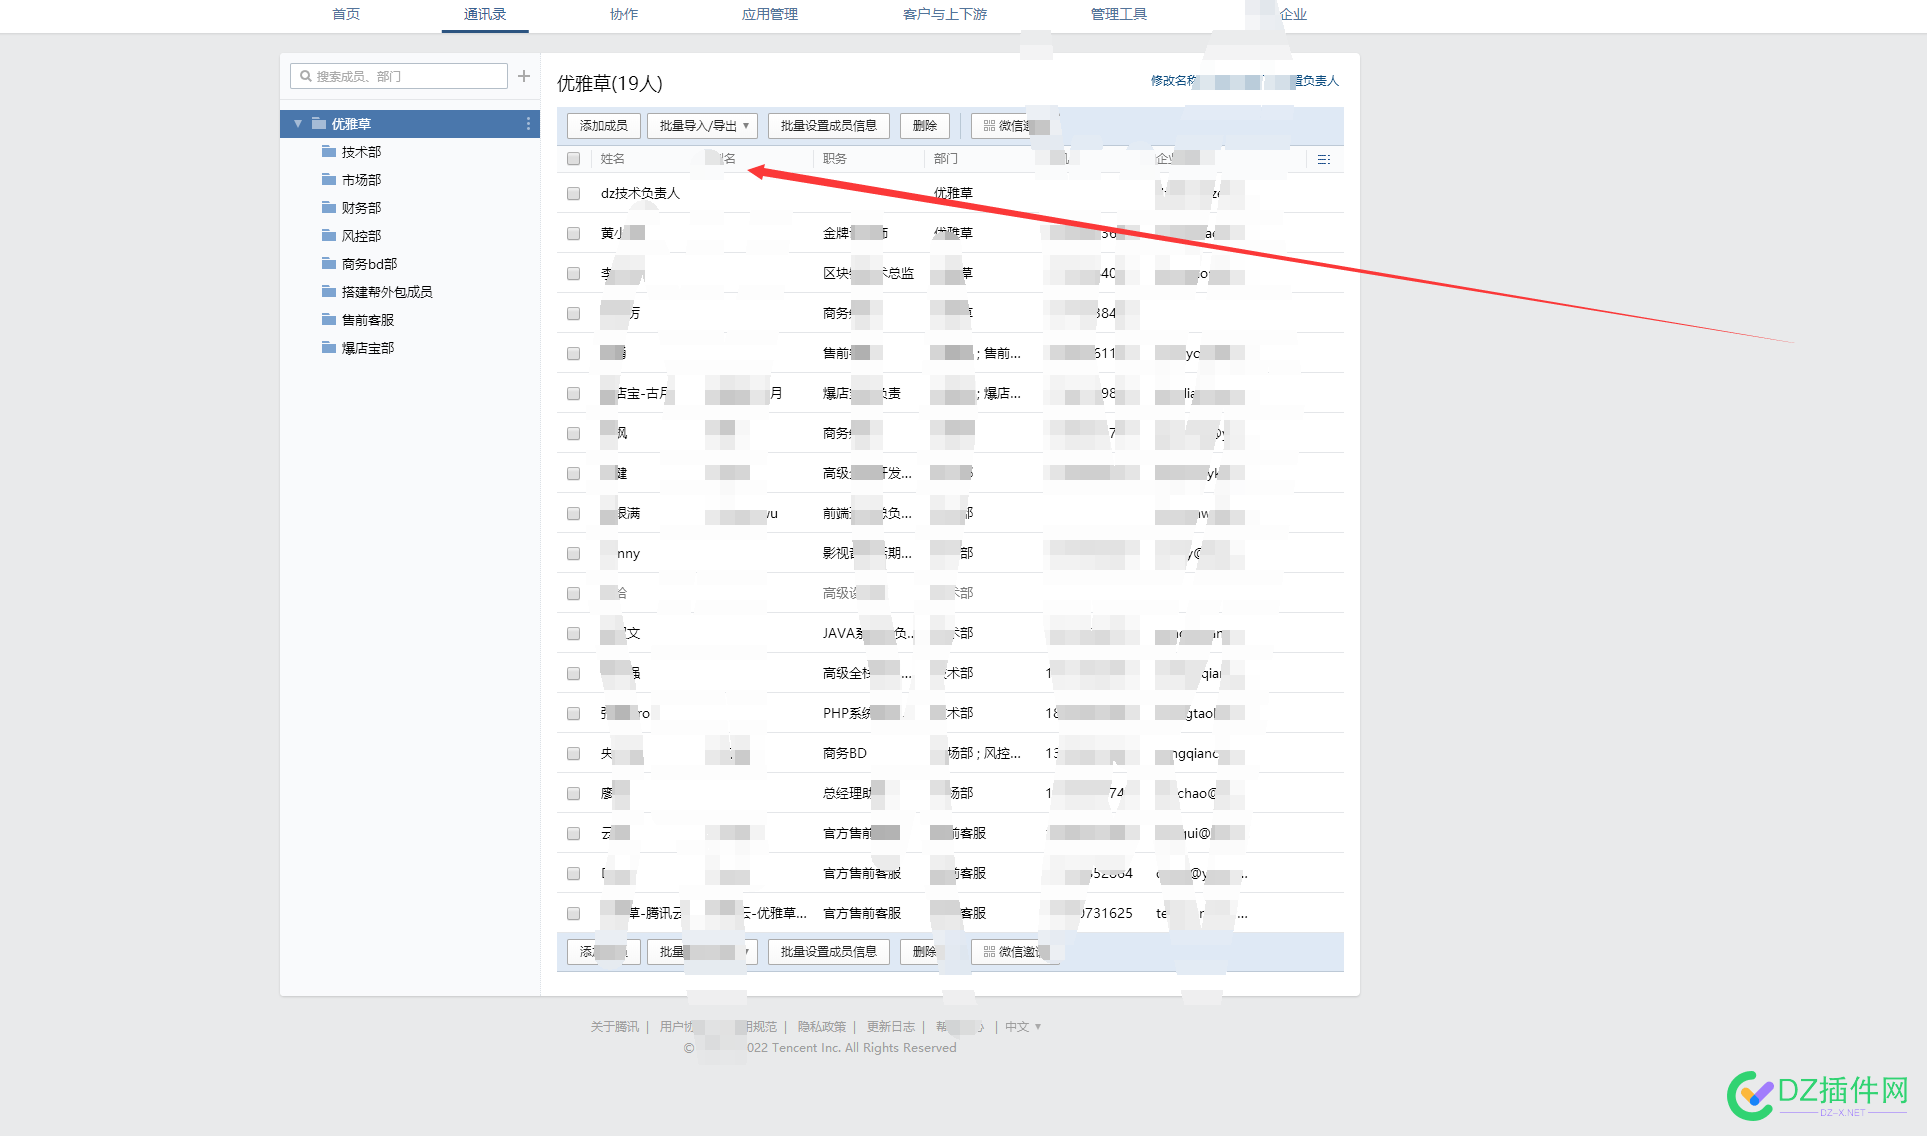Screen dimensions: 1927x1136
Task: Check the box in the JAVA row
Action: [573, 633]
